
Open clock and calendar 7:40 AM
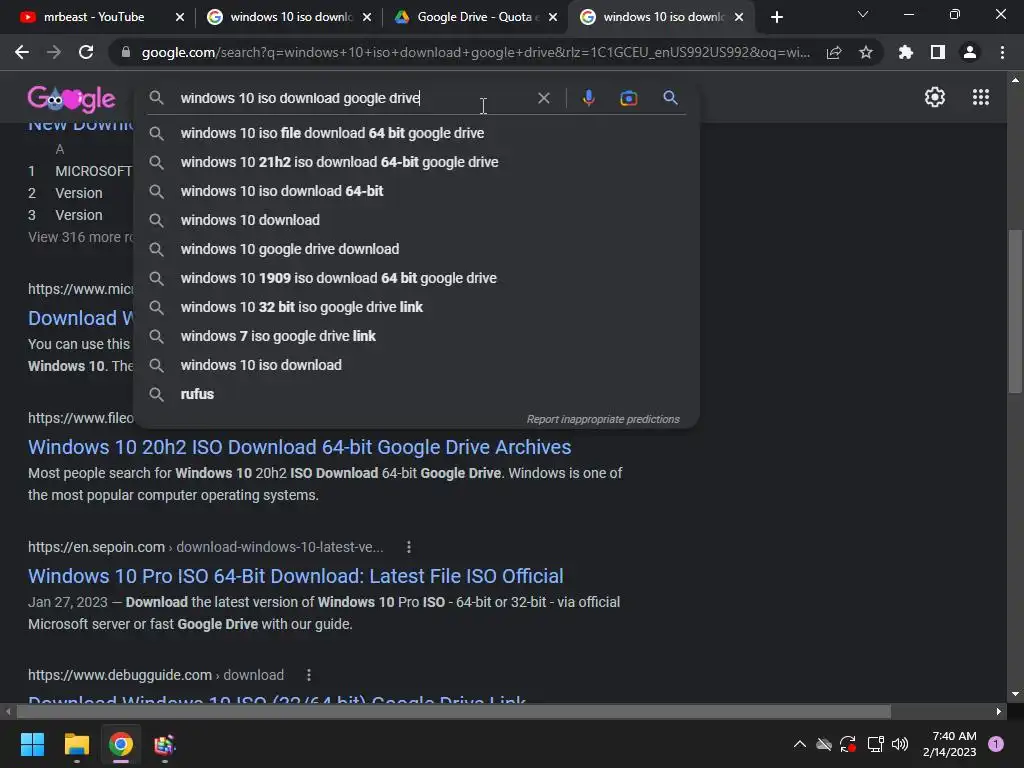click(949, 744)
